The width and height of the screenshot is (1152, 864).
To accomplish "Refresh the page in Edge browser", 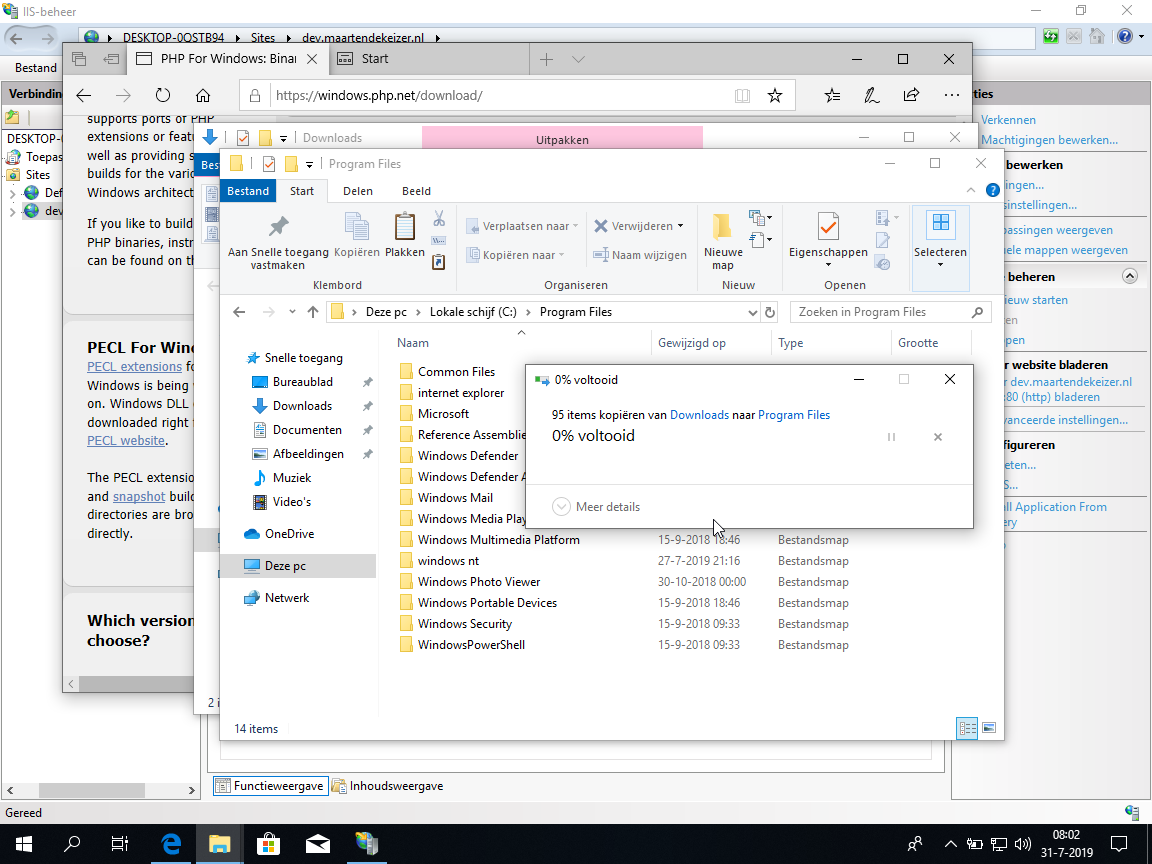I will coord(162,96).
